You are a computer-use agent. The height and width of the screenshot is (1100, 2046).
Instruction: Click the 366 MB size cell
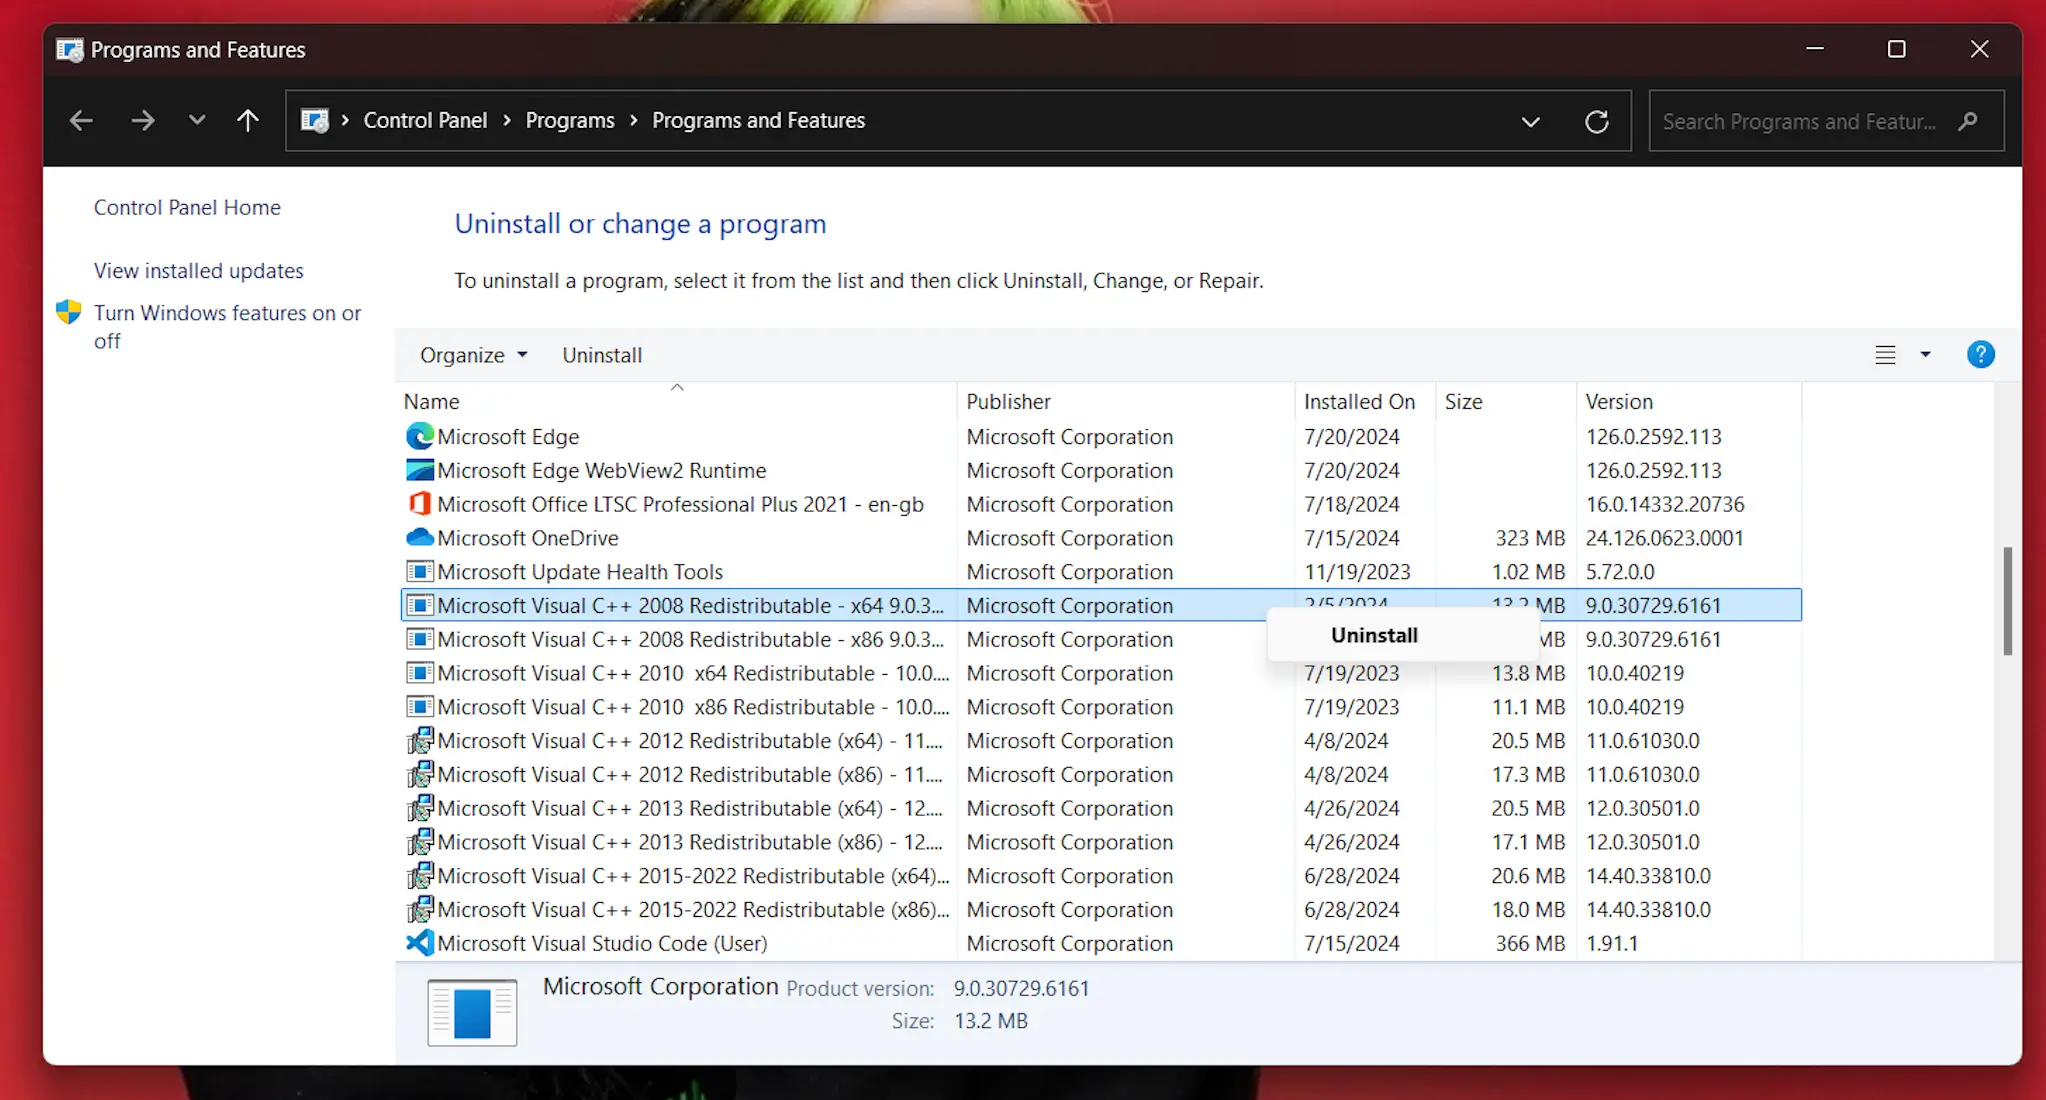point(1530,943)
